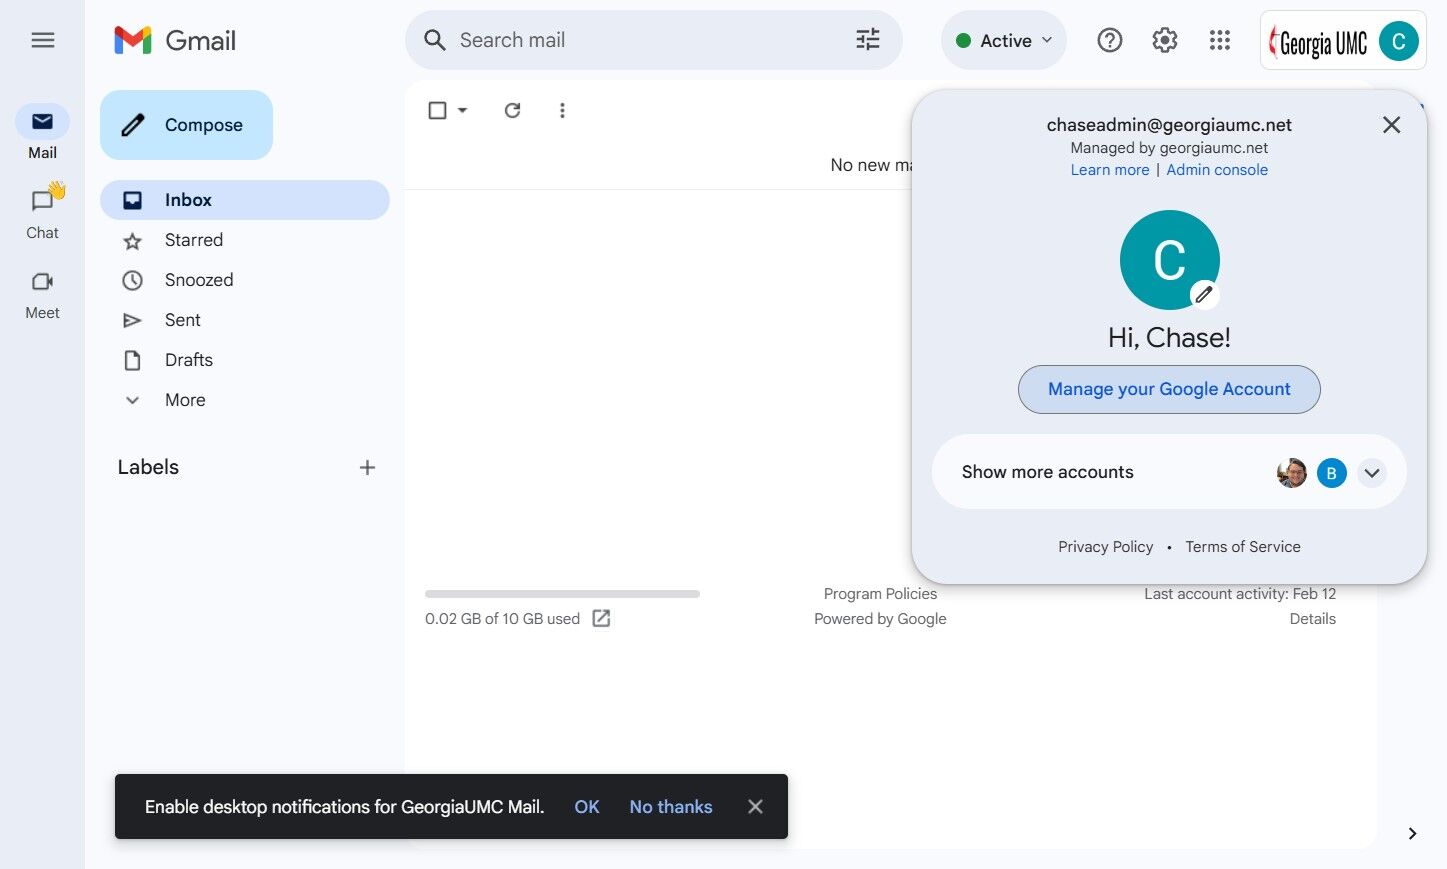The width and height of the screenshot is (1447, 869).
Task: Switch to the Chat section
Action: click(42, 212)
